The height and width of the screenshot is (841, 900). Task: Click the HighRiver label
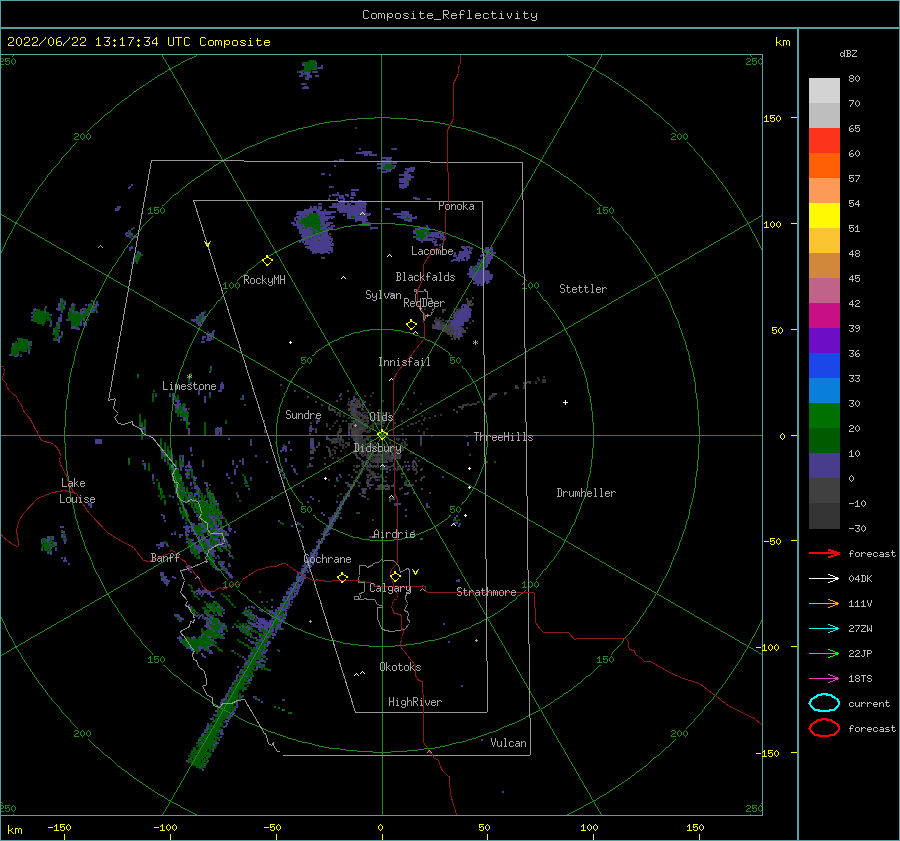[415, 702]
